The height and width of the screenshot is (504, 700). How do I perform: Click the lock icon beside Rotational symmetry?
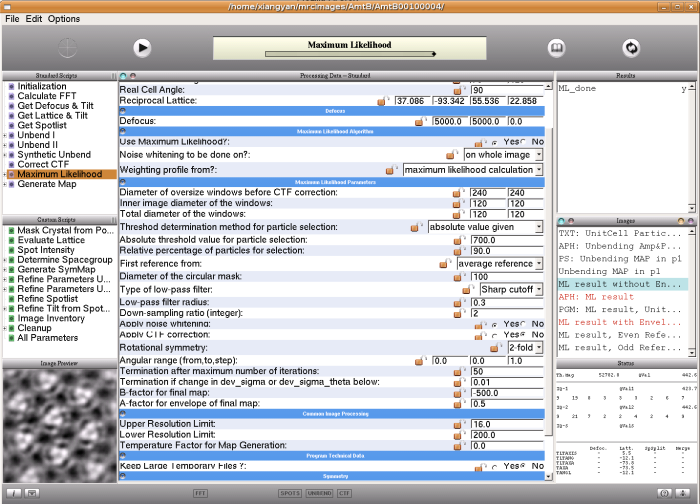495,347
